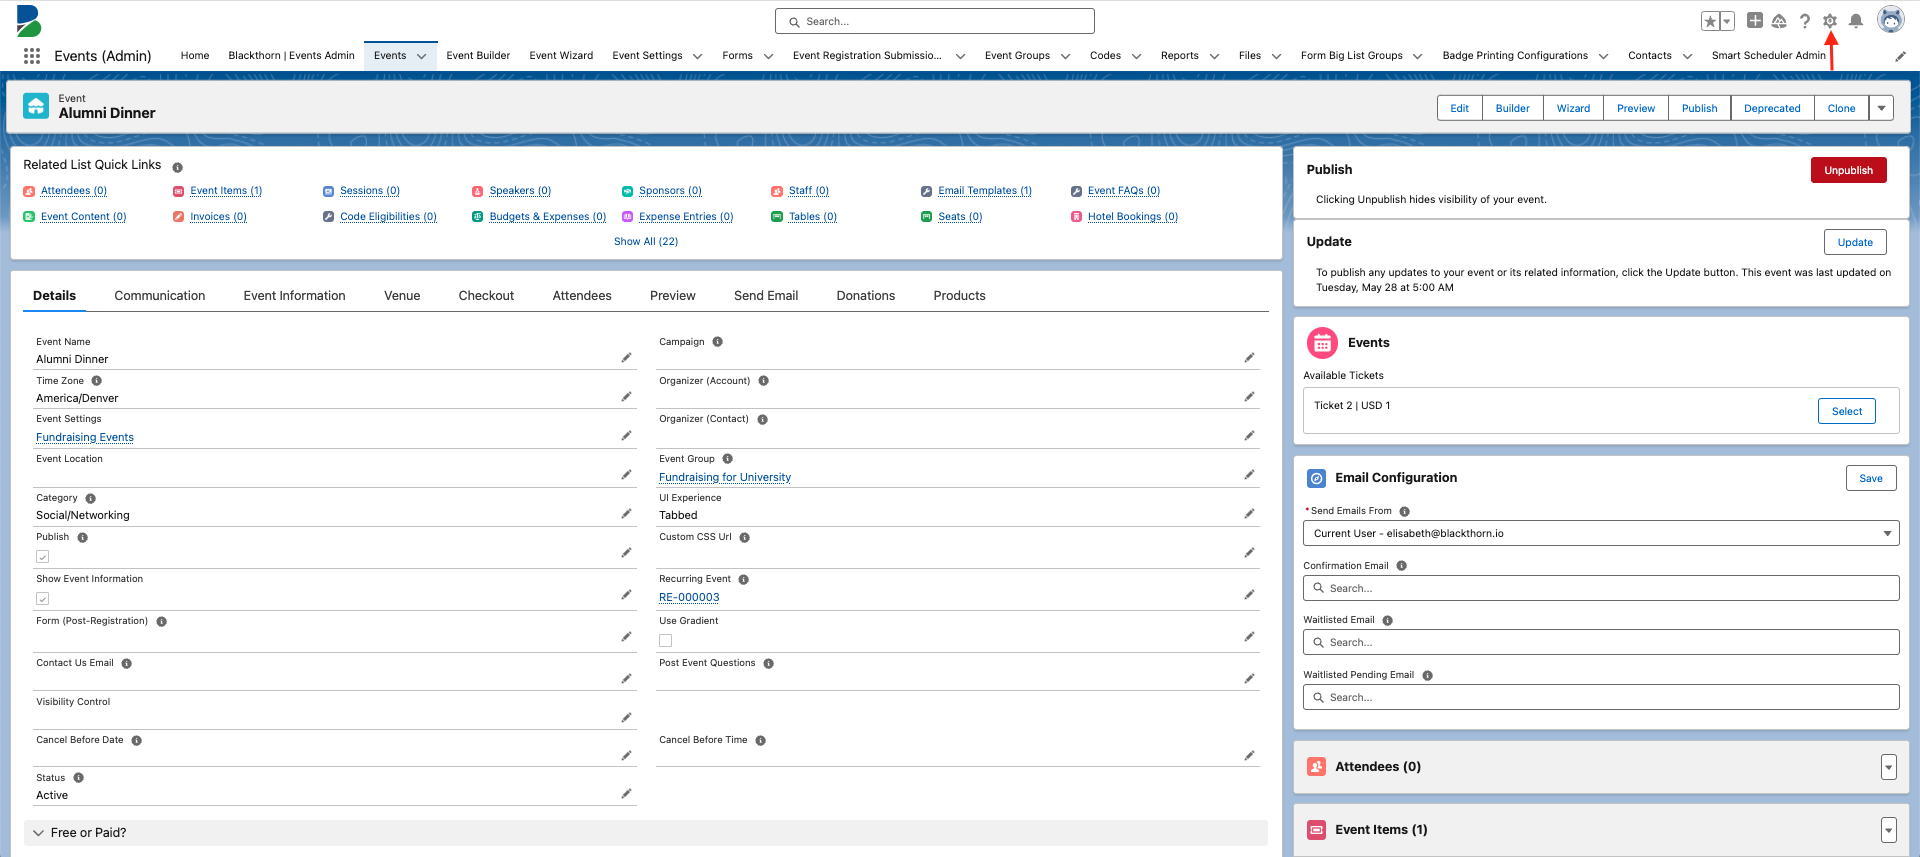1920x857 pixels.
Task: Toggle the Show Event Information checkbox
Action: click(x=43, y=599)
